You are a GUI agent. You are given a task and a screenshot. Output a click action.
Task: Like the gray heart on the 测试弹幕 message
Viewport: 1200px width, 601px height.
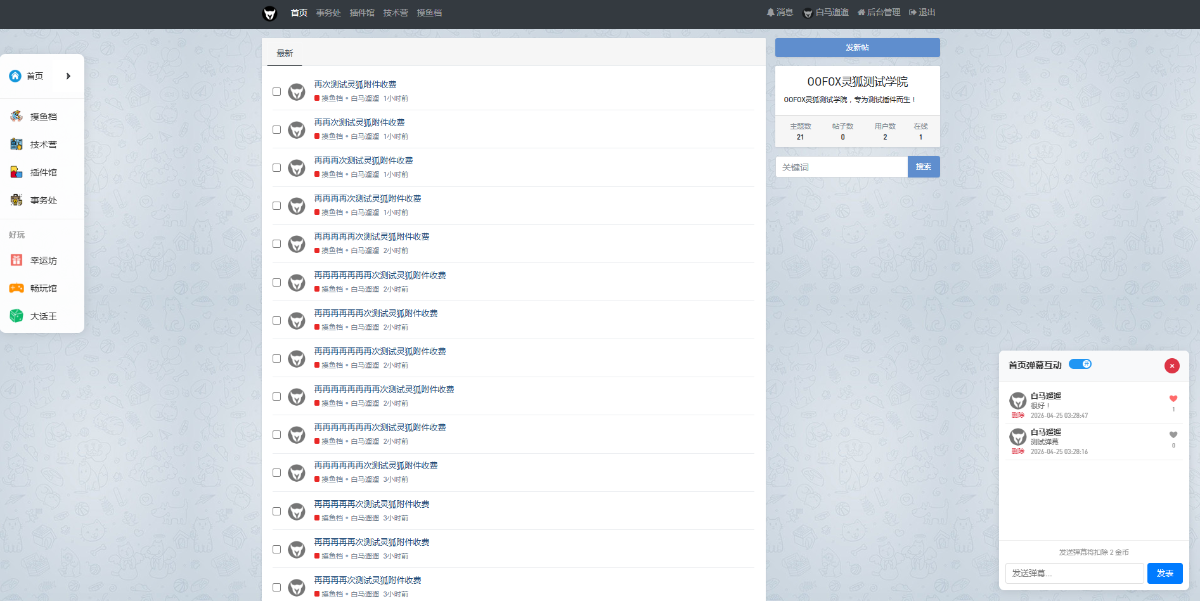1173,435
